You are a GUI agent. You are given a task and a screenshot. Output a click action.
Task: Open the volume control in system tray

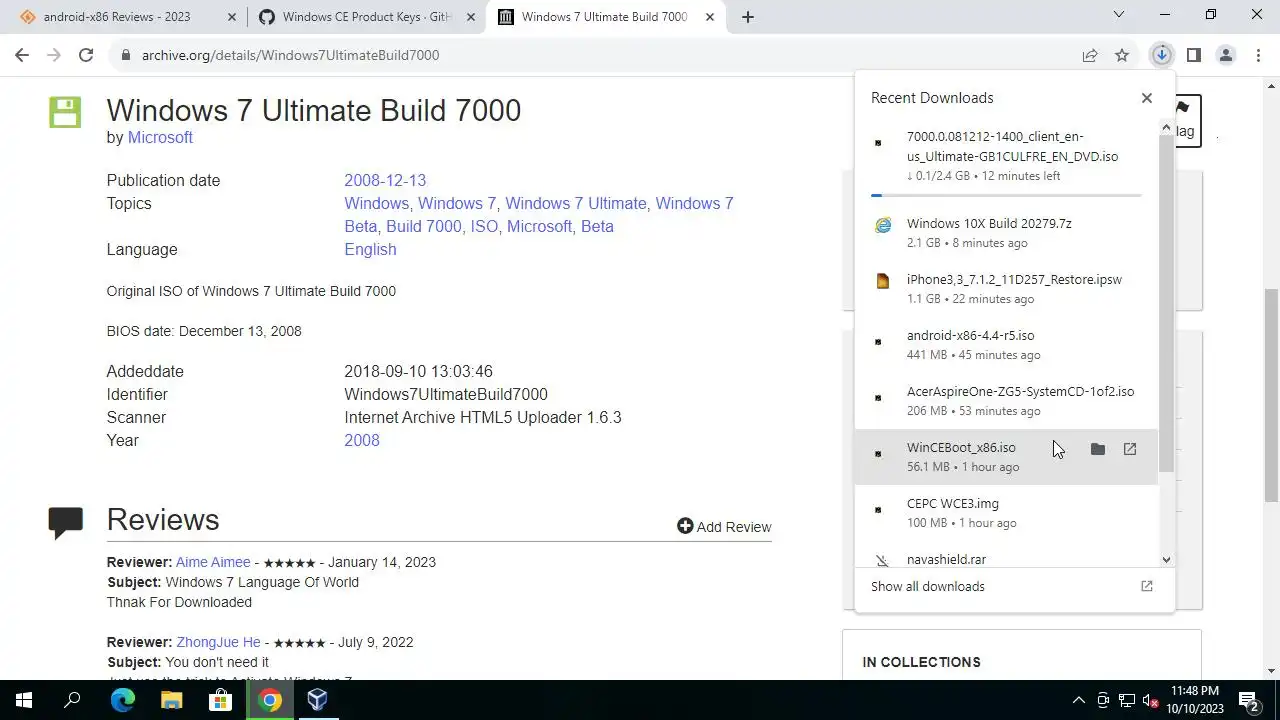1151,700
